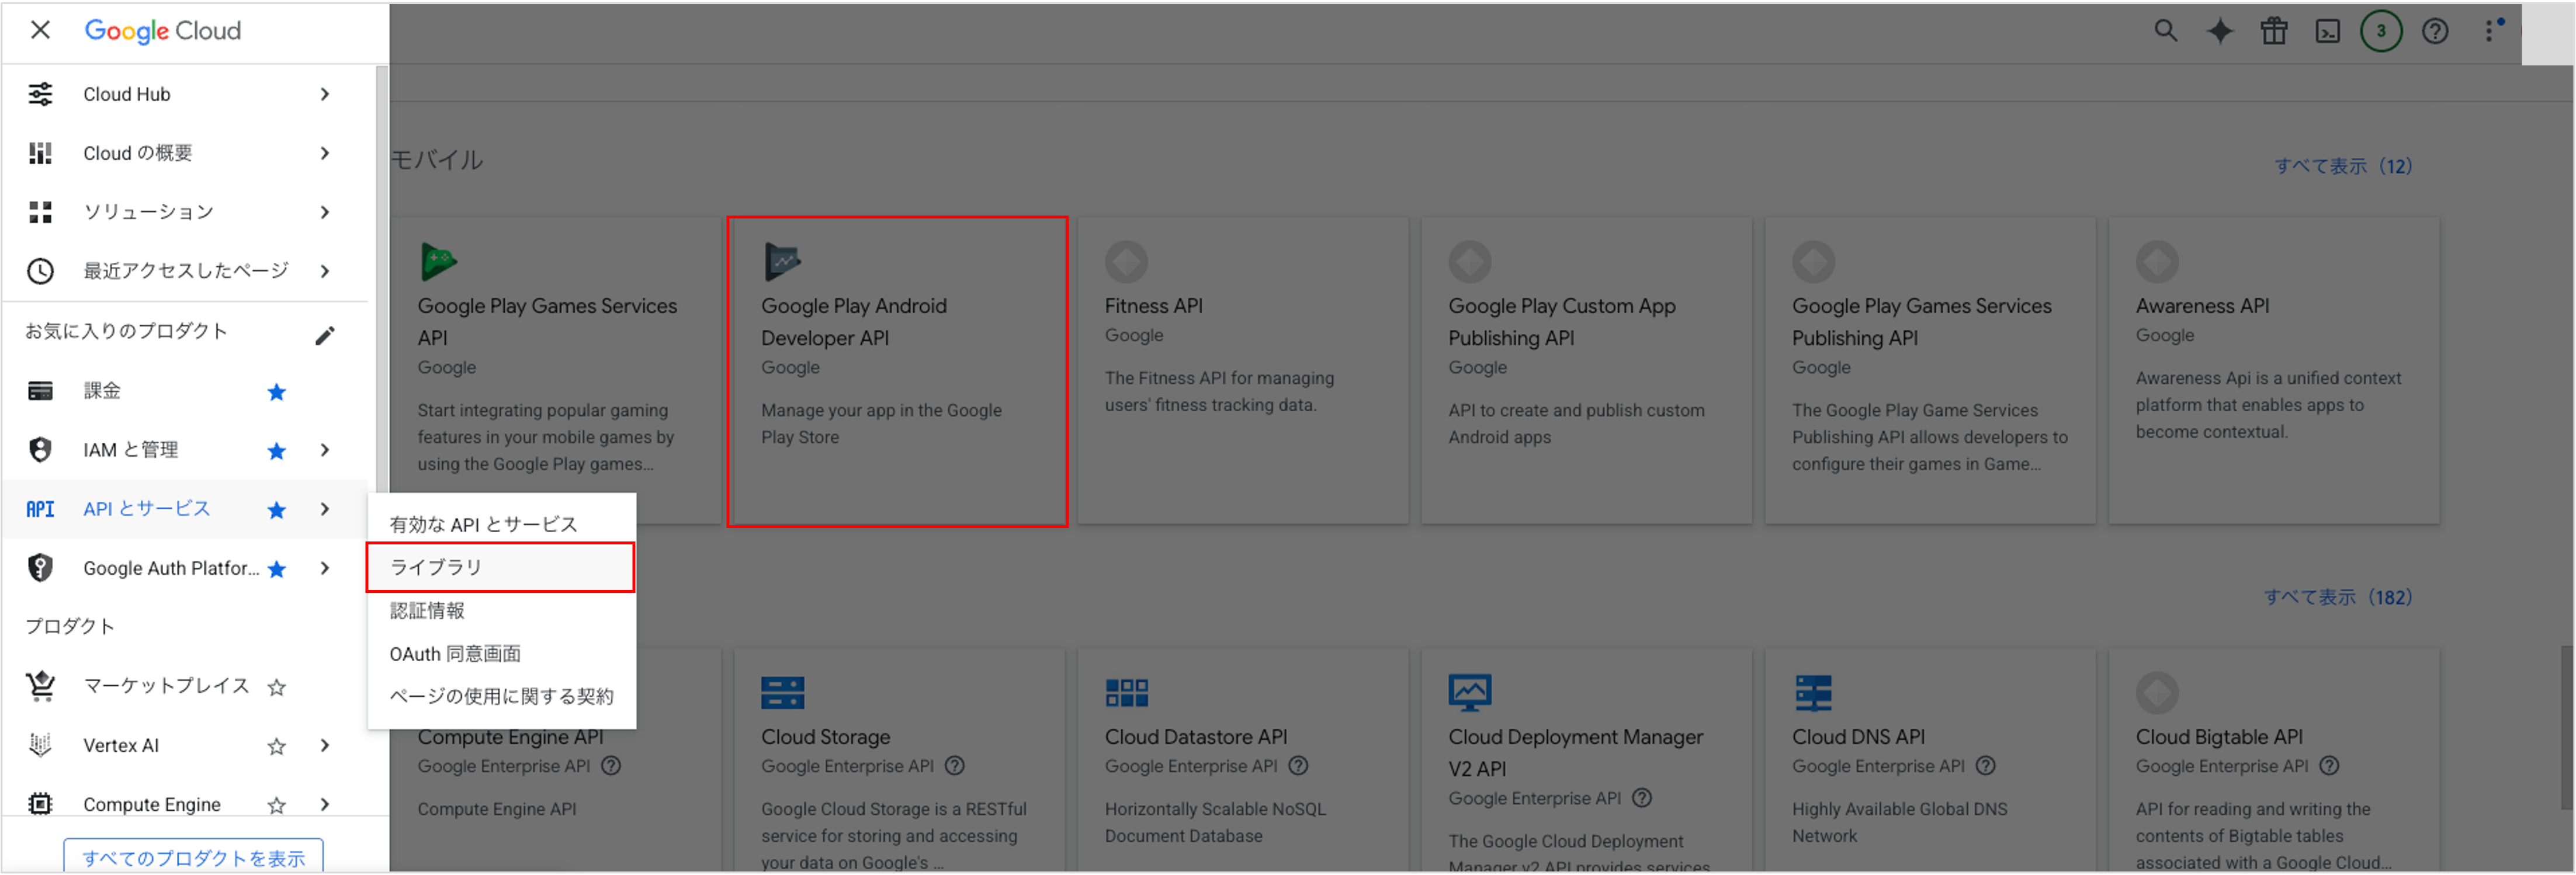Click the Vertex AI icon
Screen dimensions: 2576x875
pyautogui.click(x=40, y=745)
